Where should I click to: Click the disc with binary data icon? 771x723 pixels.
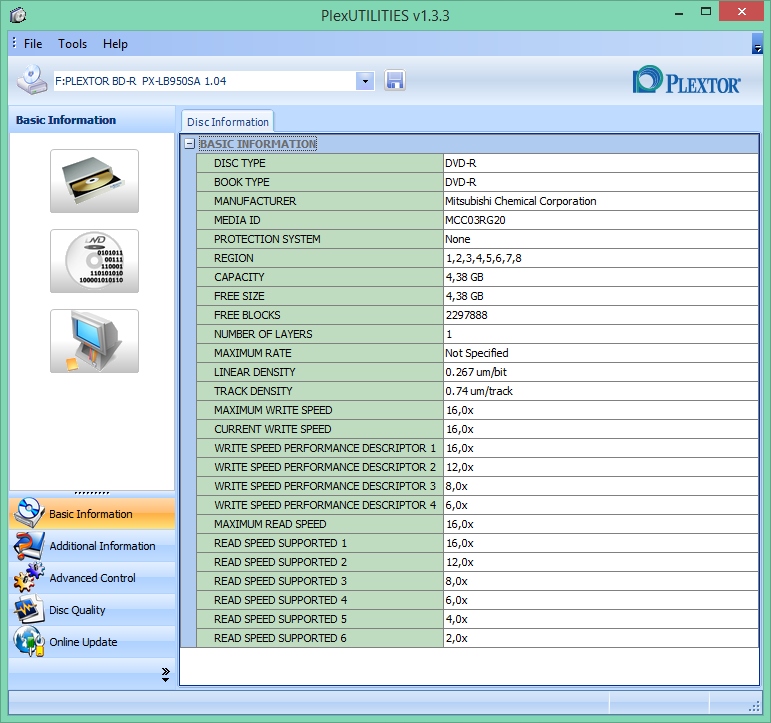(x=94, y=261)
